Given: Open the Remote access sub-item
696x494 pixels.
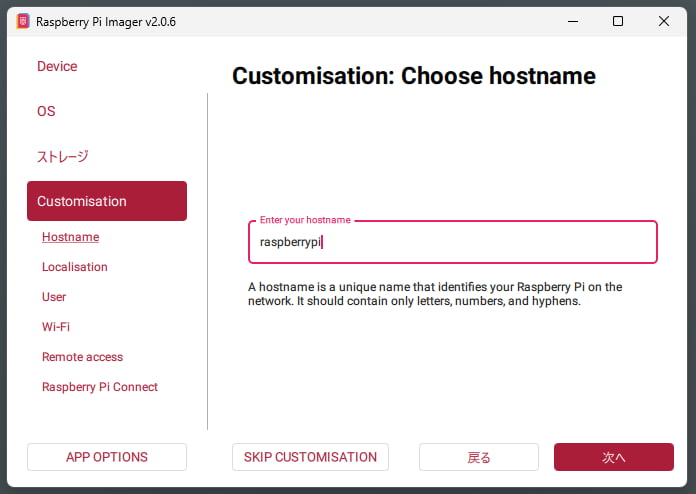Looking at the screenshot, I should 82,357.
